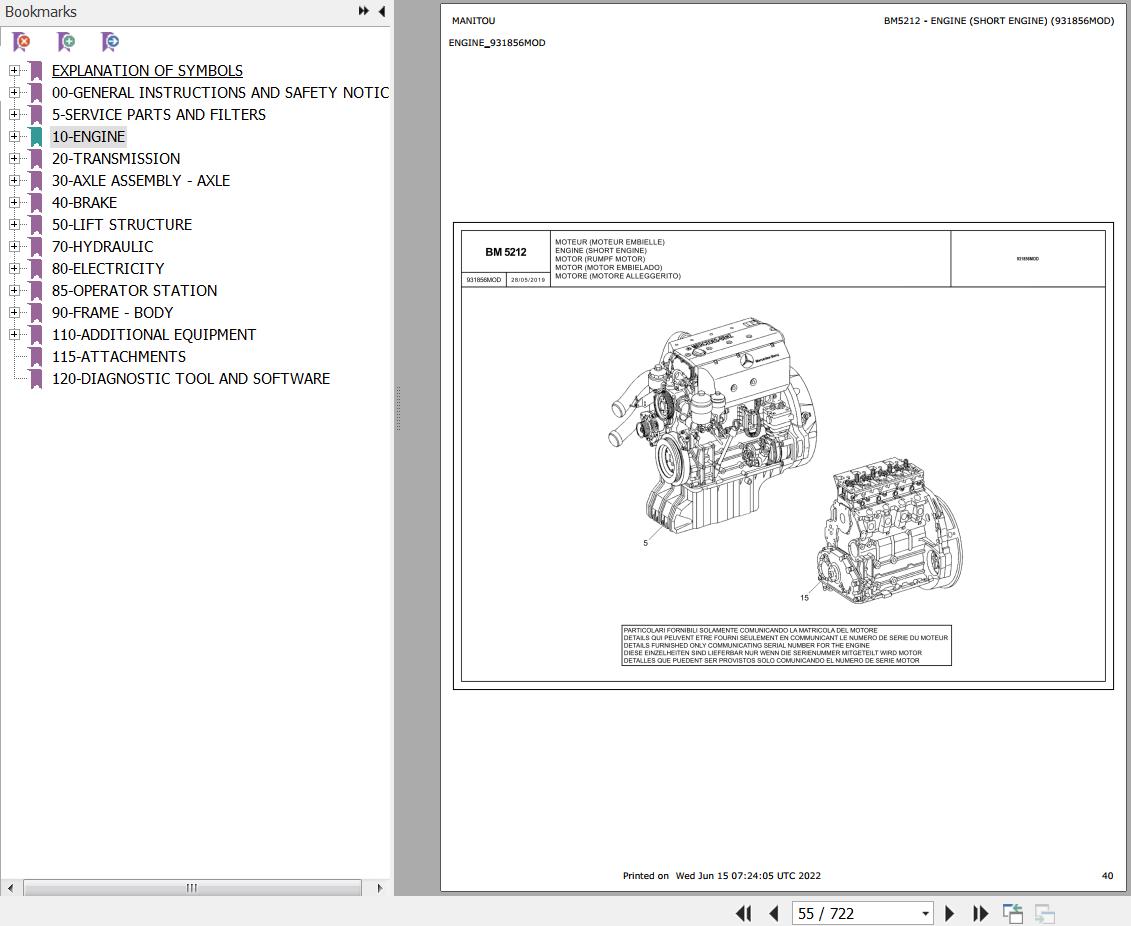Click bookmark icon beside 70-HYDRAULIC

pos(36,247)
